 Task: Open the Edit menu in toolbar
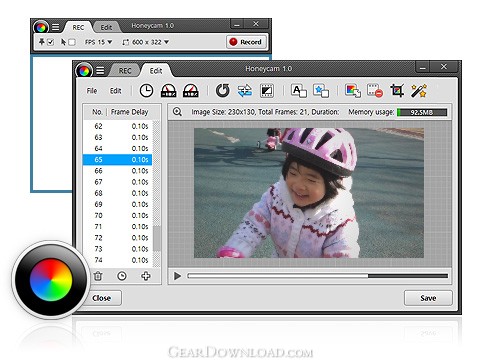[x=115, y=91]
